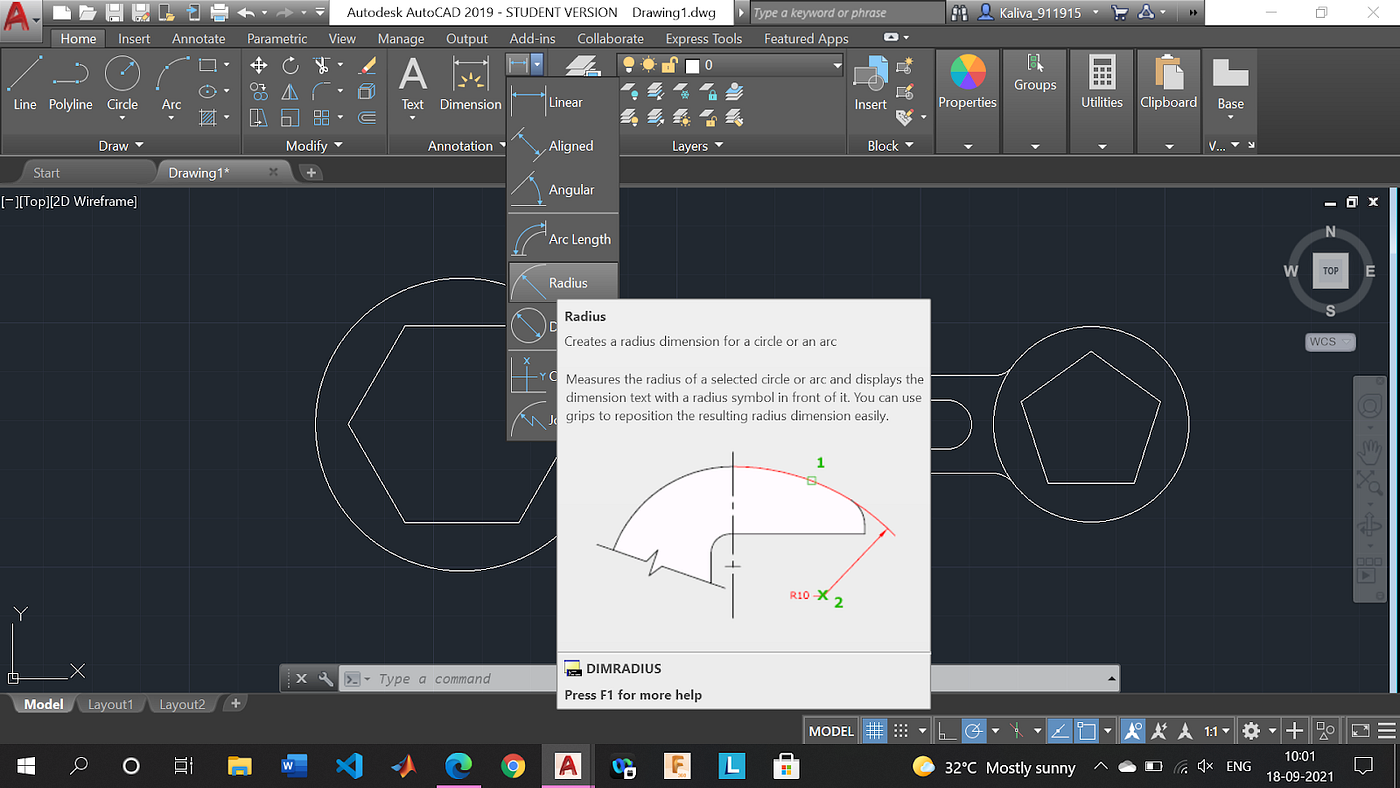Screen dimensions: 1400x788
Task: Select the Move tool in Modify panel
Action: [x=258, y=66]
